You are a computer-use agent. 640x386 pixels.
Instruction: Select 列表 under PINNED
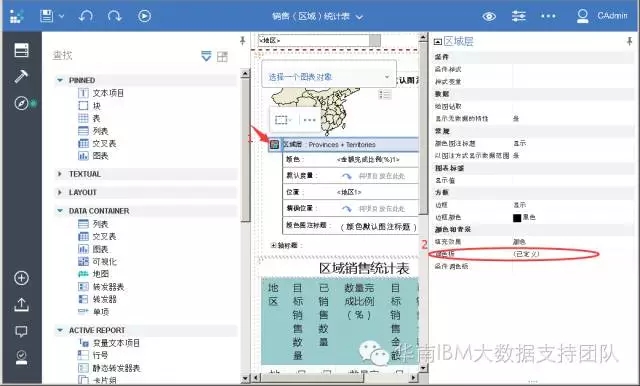coord(93,131)
